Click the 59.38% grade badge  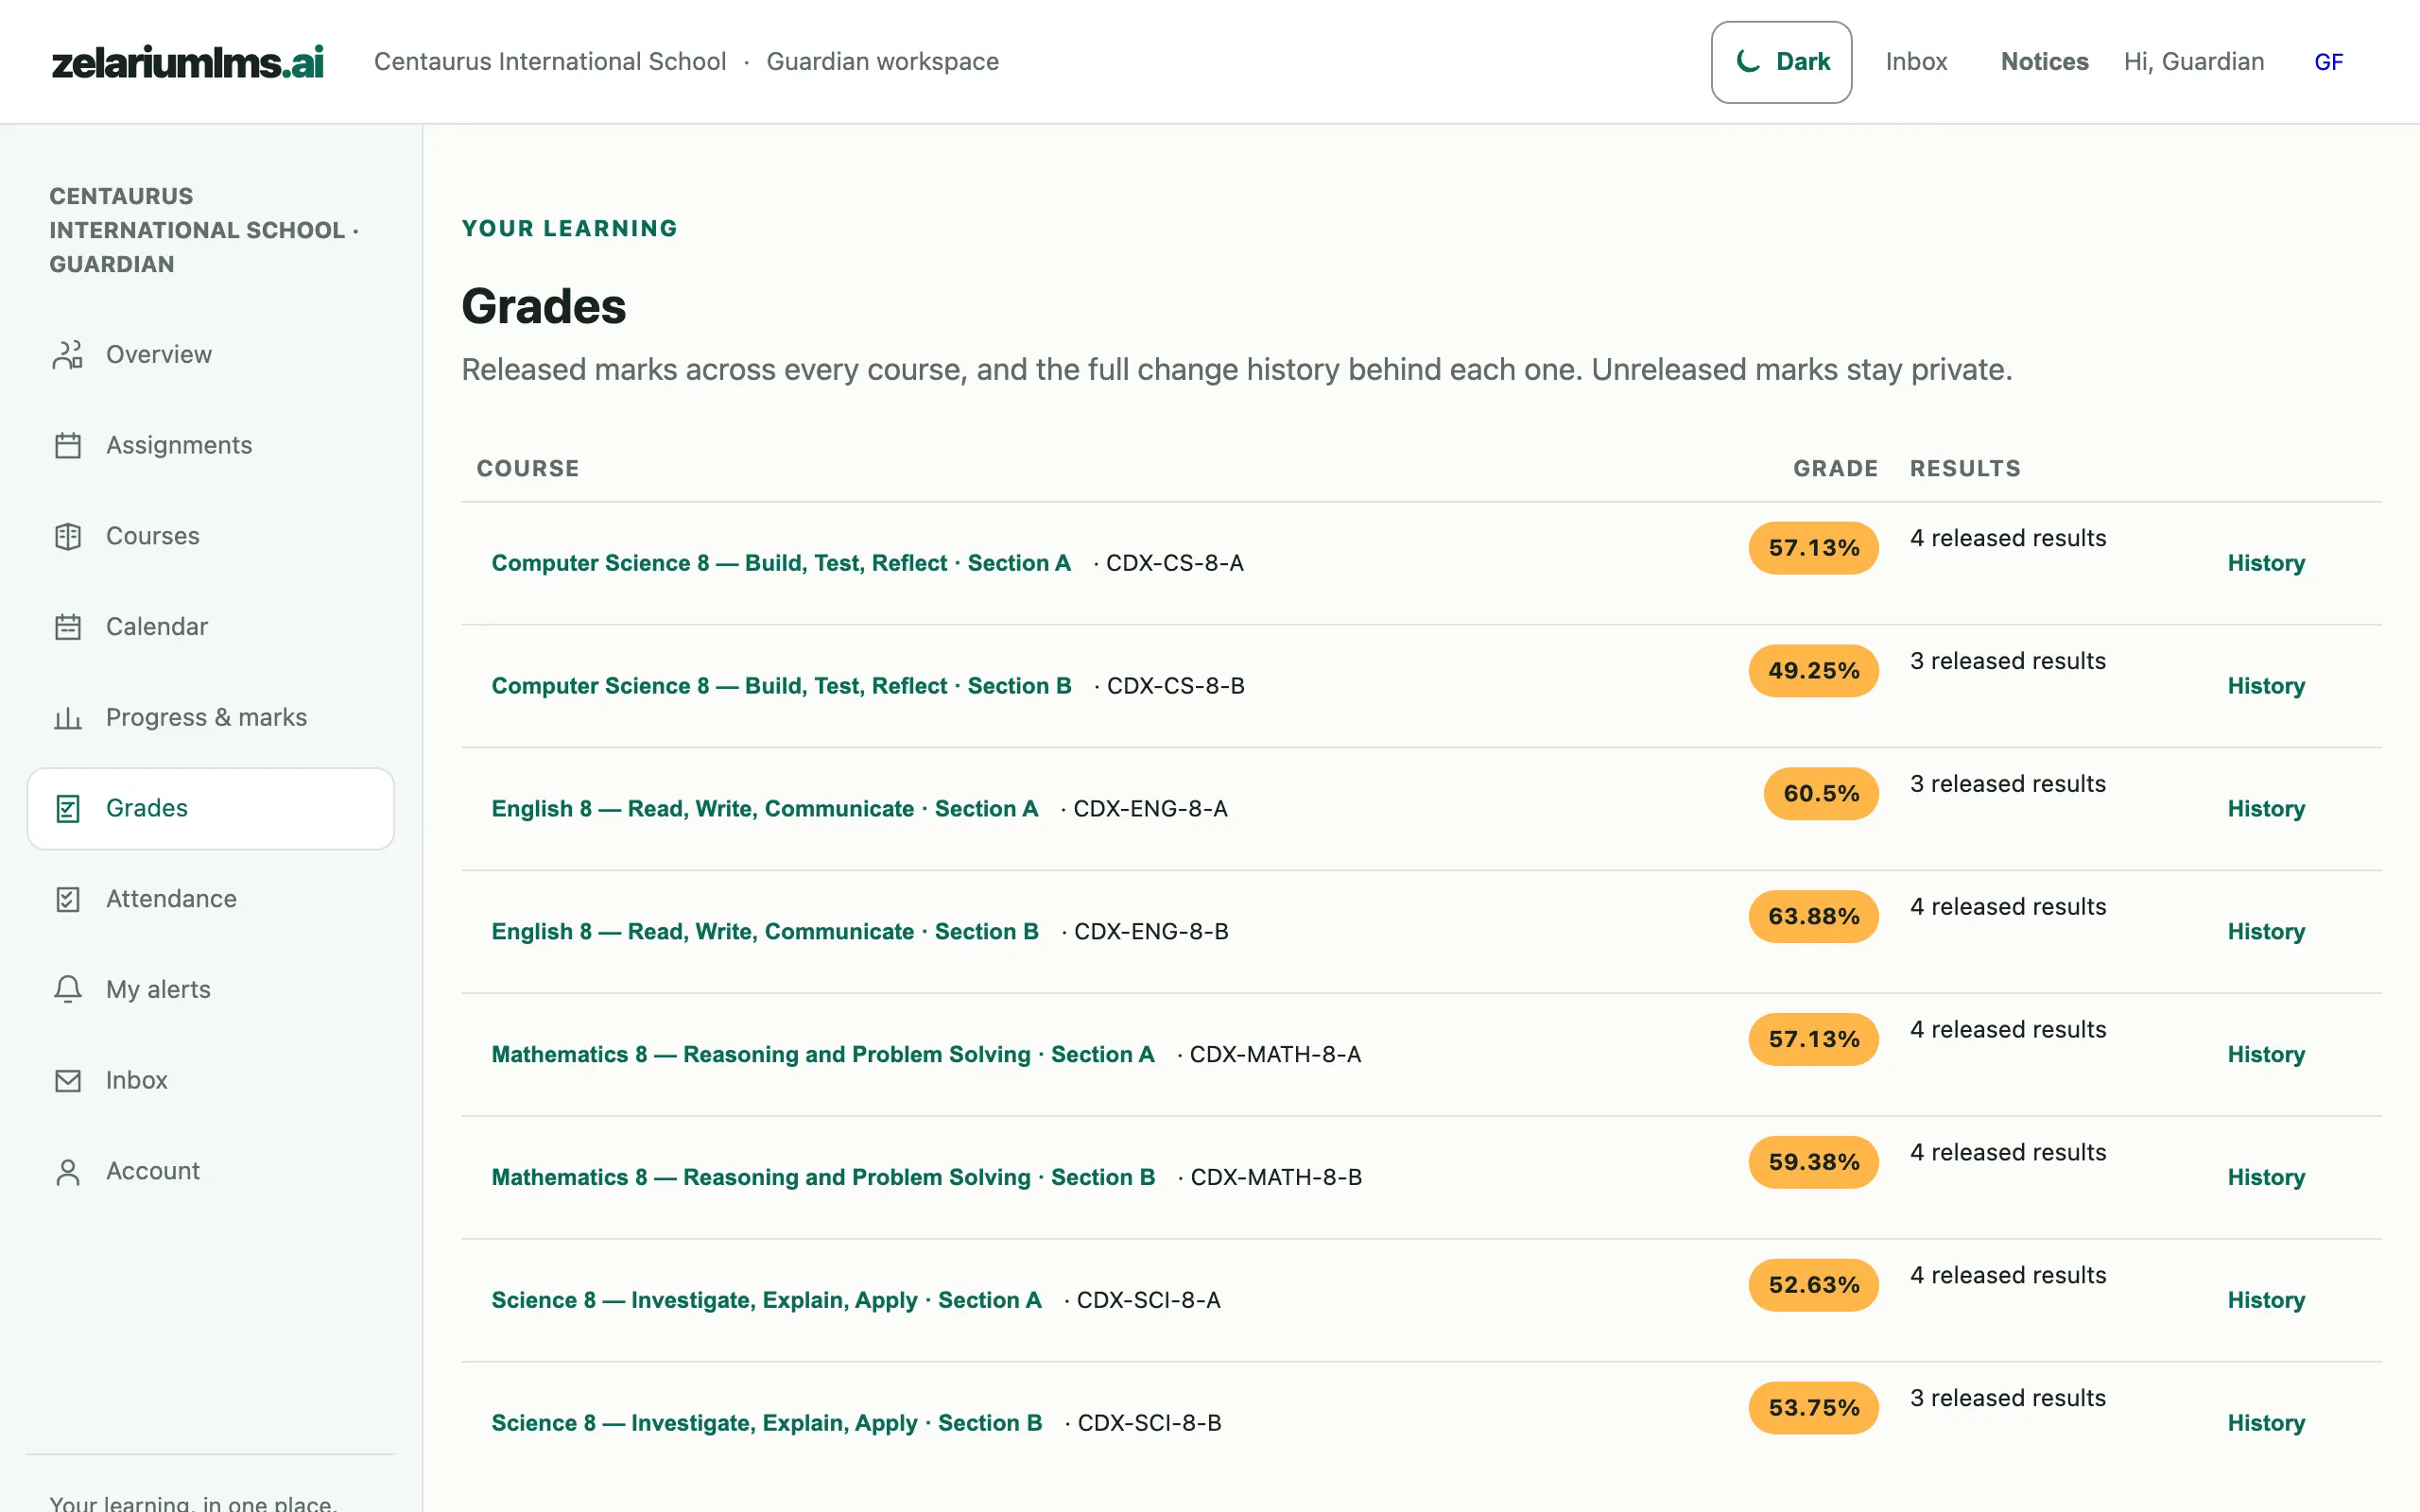1814,1163
